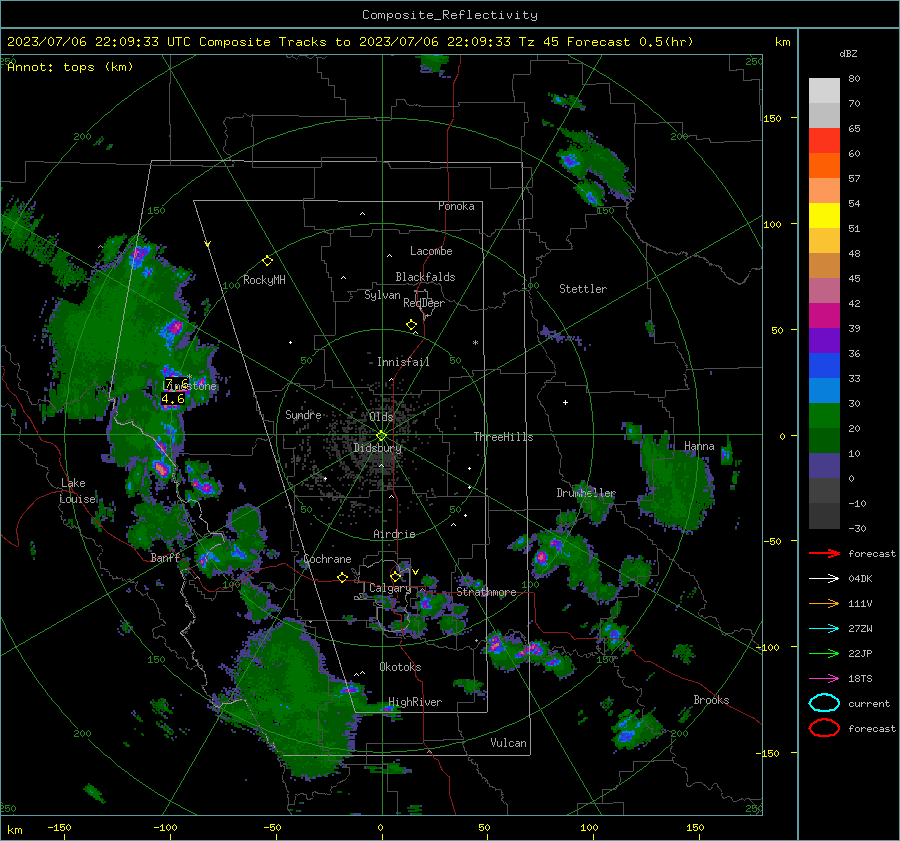Click the yellow diamond marker above Calgary

click(395, 576)
